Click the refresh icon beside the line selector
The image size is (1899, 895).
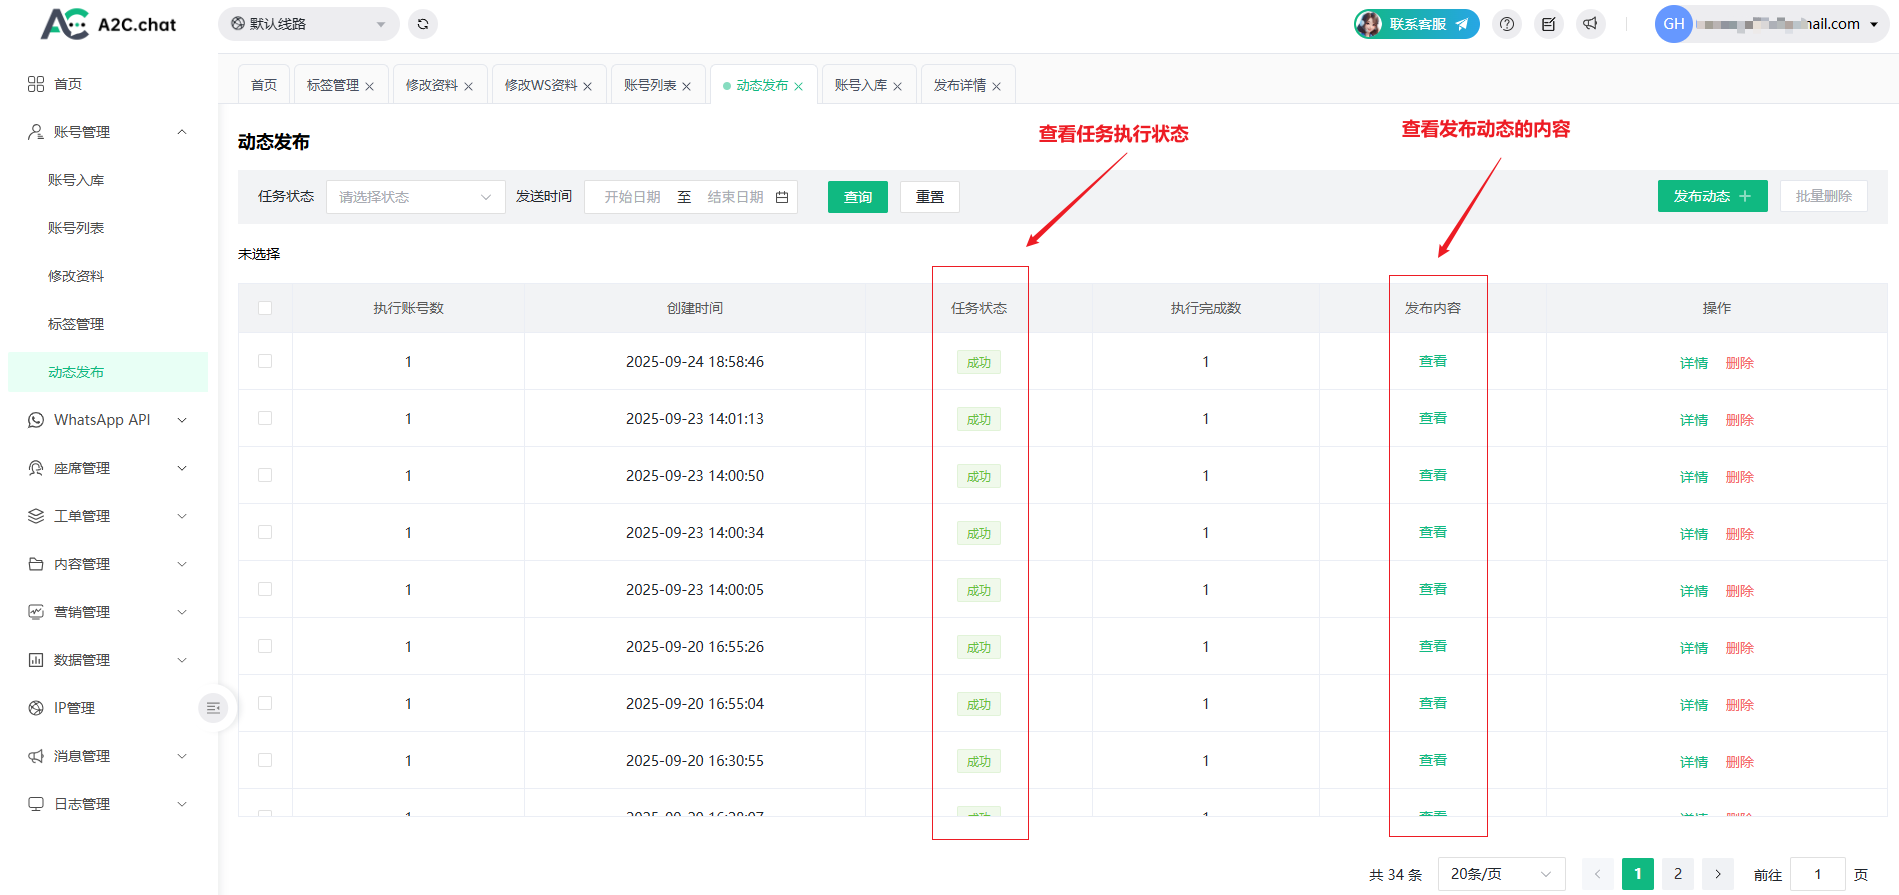(423, 24)
